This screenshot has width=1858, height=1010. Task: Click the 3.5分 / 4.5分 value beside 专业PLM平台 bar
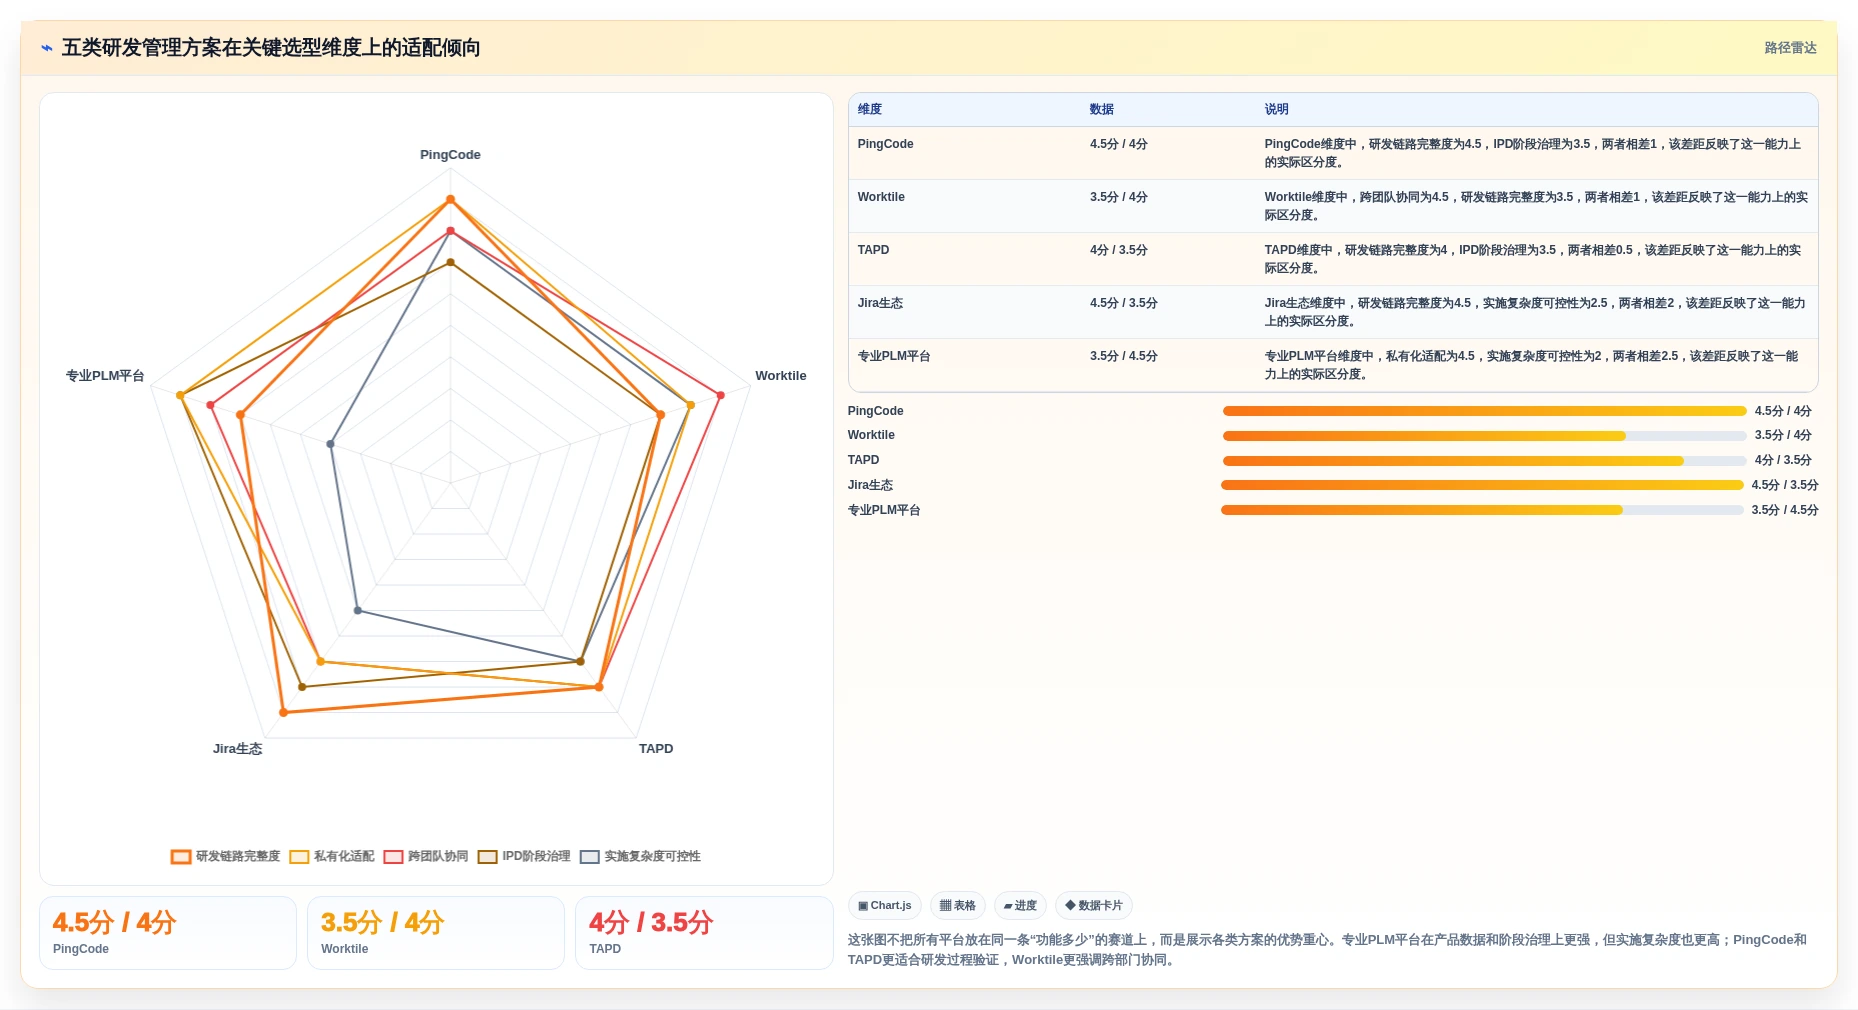point(1785,510)
